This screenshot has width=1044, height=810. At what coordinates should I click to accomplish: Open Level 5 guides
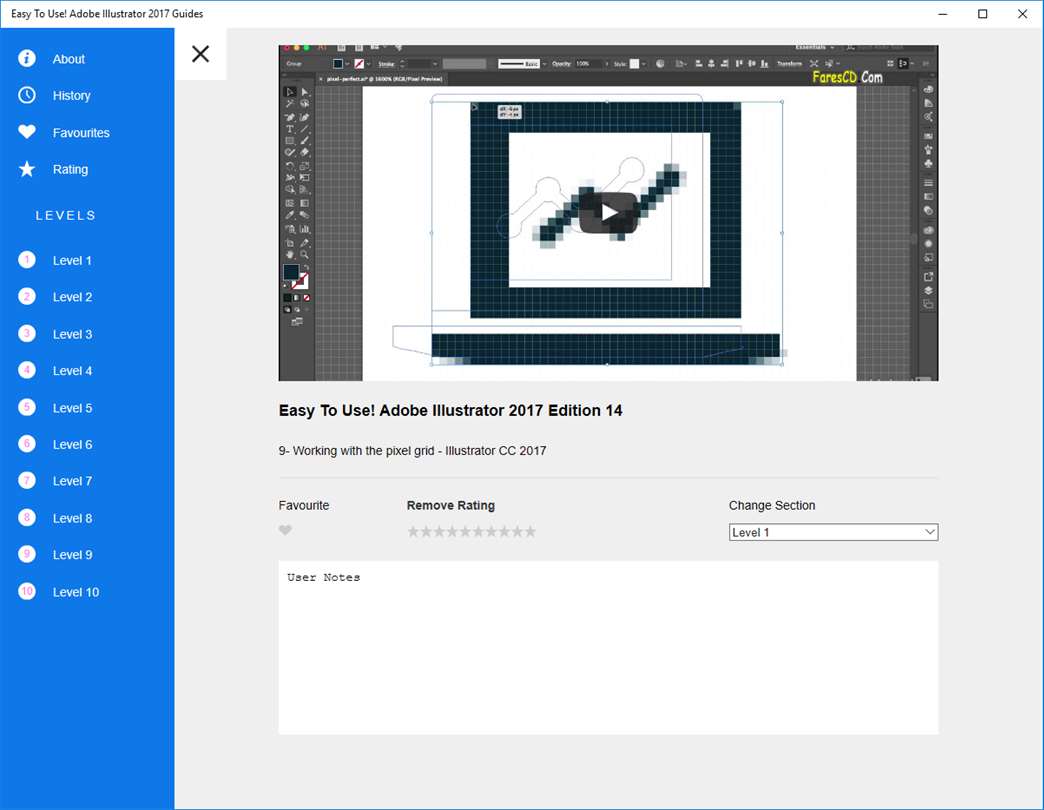pyautogui.click(x=72, y=408)
